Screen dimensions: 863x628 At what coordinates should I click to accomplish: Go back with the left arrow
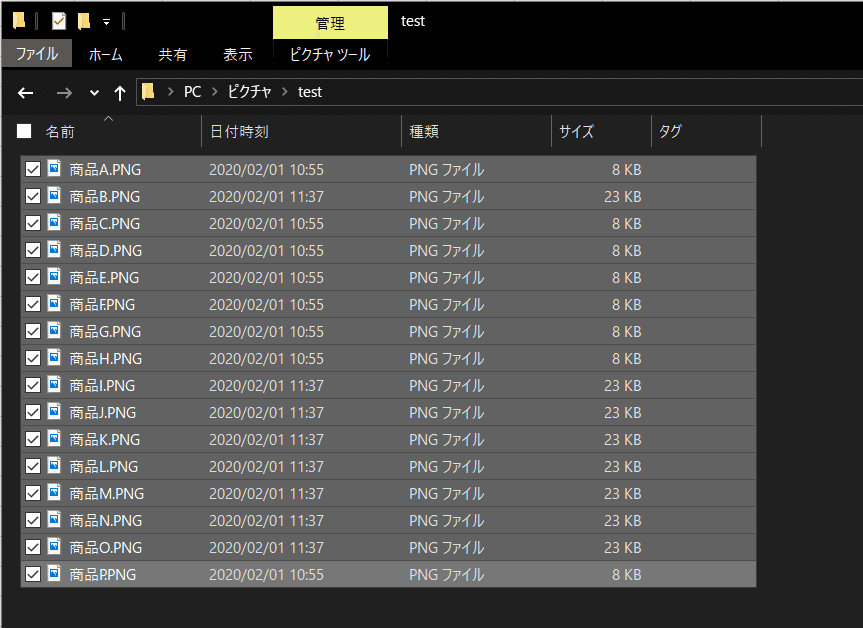pyautogui.click(x=25, y=92)
